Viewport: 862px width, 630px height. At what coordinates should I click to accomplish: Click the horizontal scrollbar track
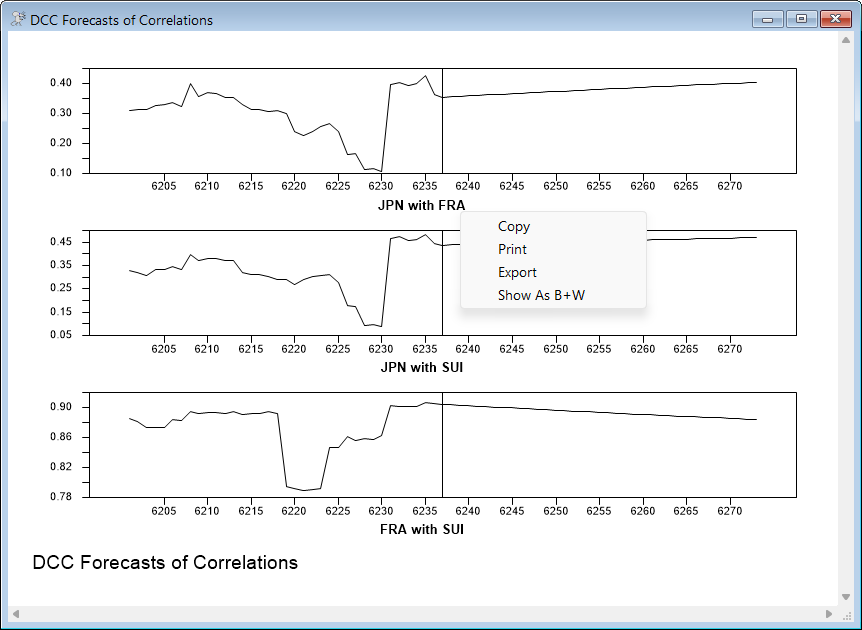(x=420, y=613)
